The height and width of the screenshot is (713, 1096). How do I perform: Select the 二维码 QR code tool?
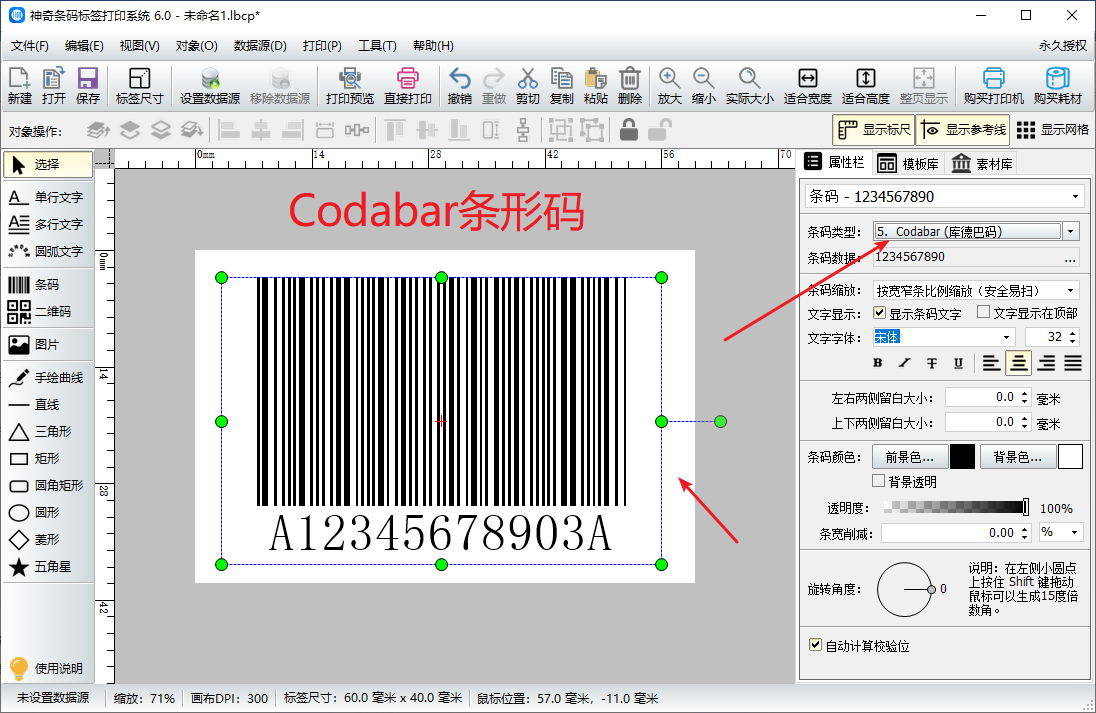tap(48, 312)
